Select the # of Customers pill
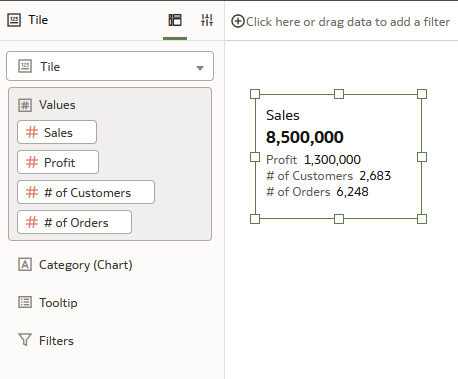This screenshot has width=458, height=379. click(86, 192)
